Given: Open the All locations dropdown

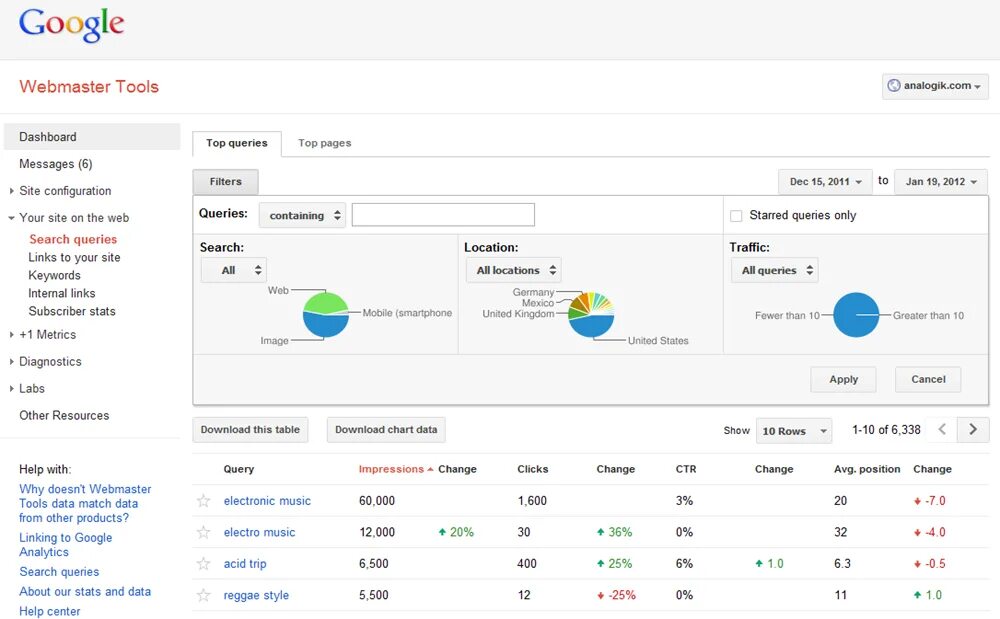Looking at the screenshot, I should 514,270.
